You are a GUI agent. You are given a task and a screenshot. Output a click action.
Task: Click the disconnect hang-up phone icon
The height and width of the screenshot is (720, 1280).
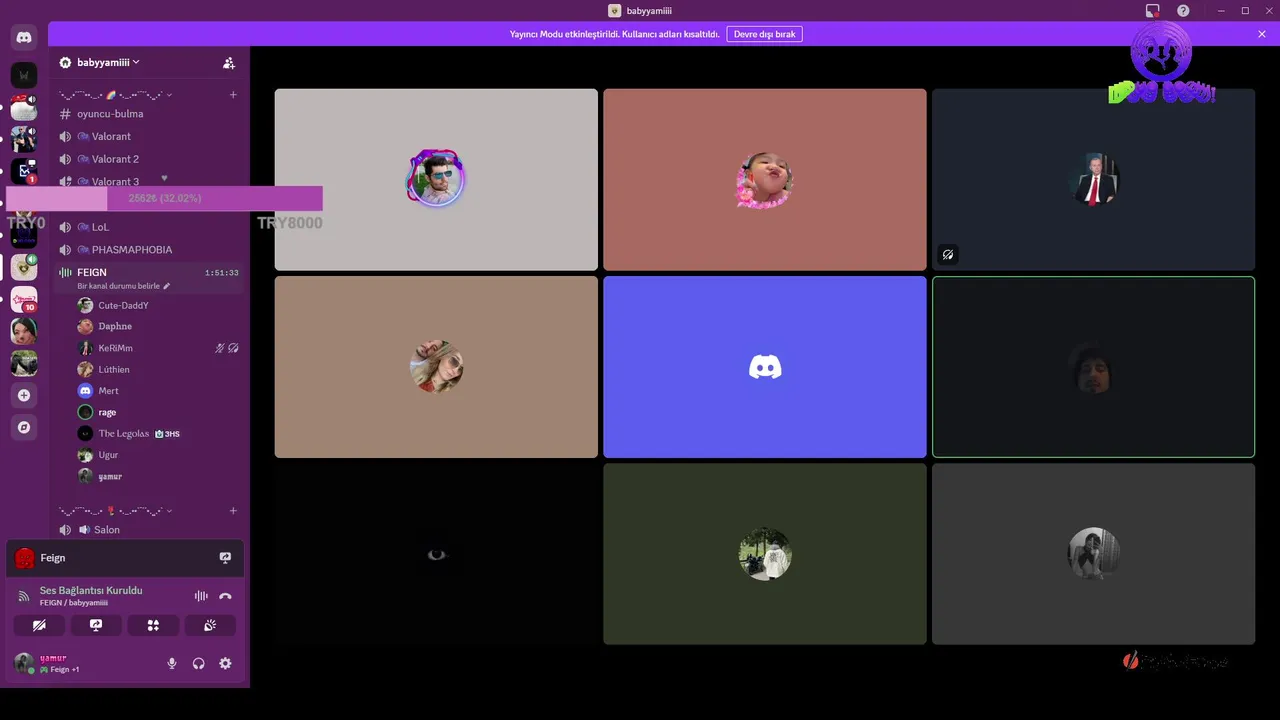click(x=225, y=596)
